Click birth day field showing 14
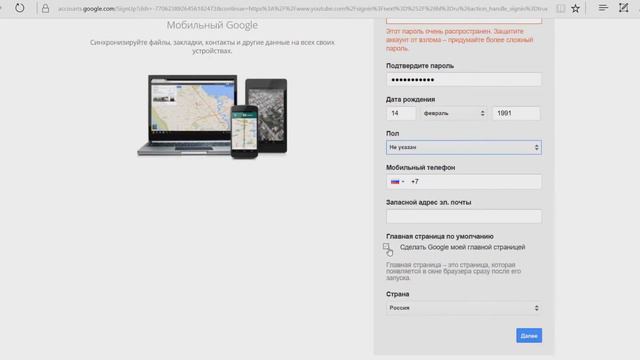 pos(401,113)
